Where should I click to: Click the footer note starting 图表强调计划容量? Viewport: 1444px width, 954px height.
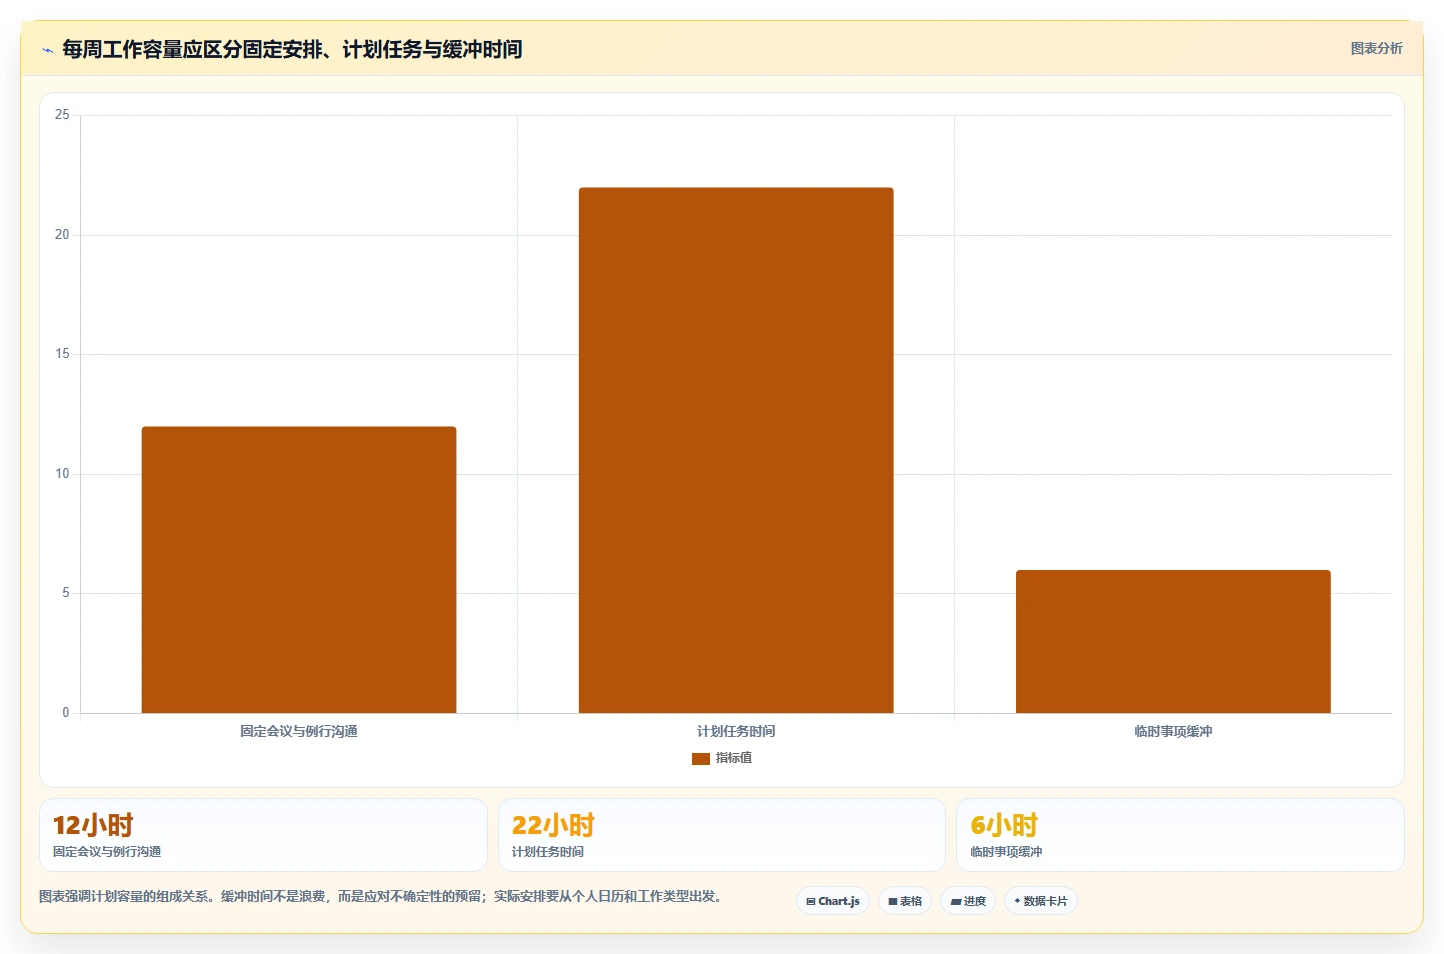coord(380,896)
